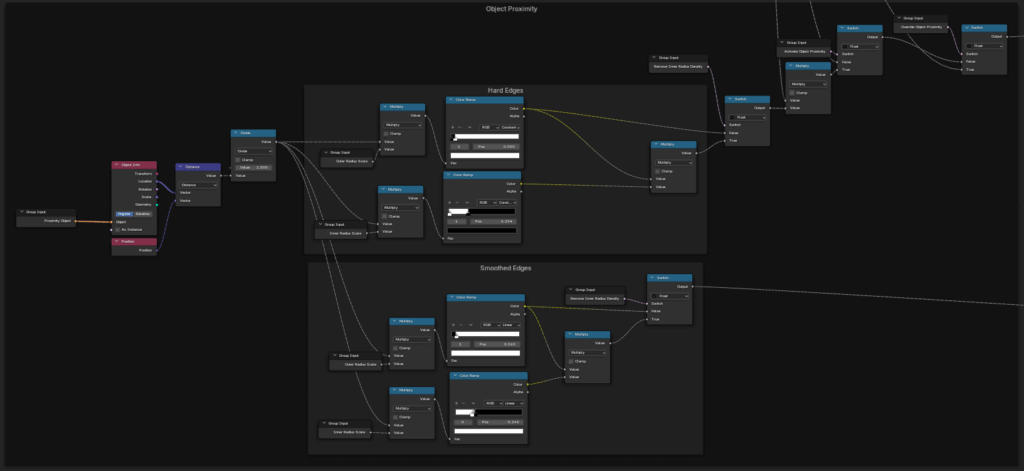Click the color swatch of top Smoothed Edges Color Ramp
The height and width of the screenshot is (471, 1024).
point(485,353)
